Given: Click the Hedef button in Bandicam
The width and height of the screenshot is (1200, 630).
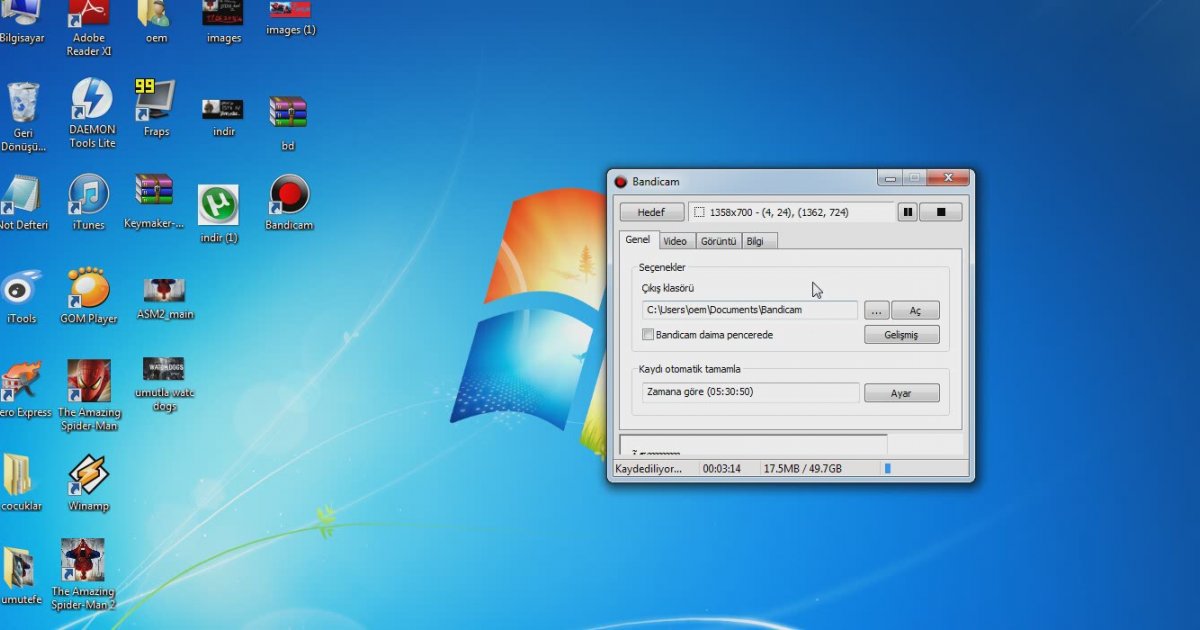Looking at the screenshot, I should point(652,212).
